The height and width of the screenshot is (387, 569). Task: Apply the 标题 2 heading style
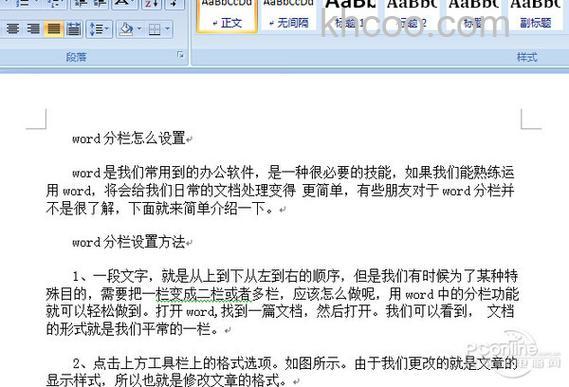point(412,16)
